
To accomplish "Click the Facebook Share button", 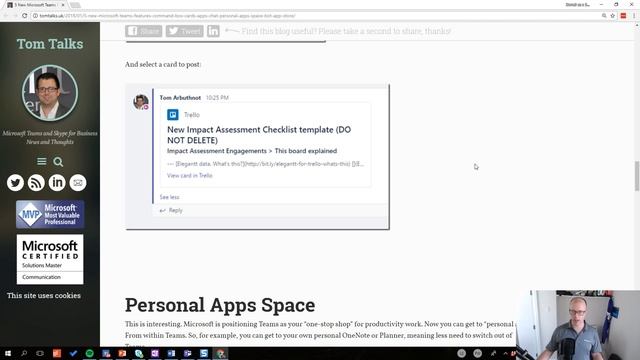I will [144, 31].
